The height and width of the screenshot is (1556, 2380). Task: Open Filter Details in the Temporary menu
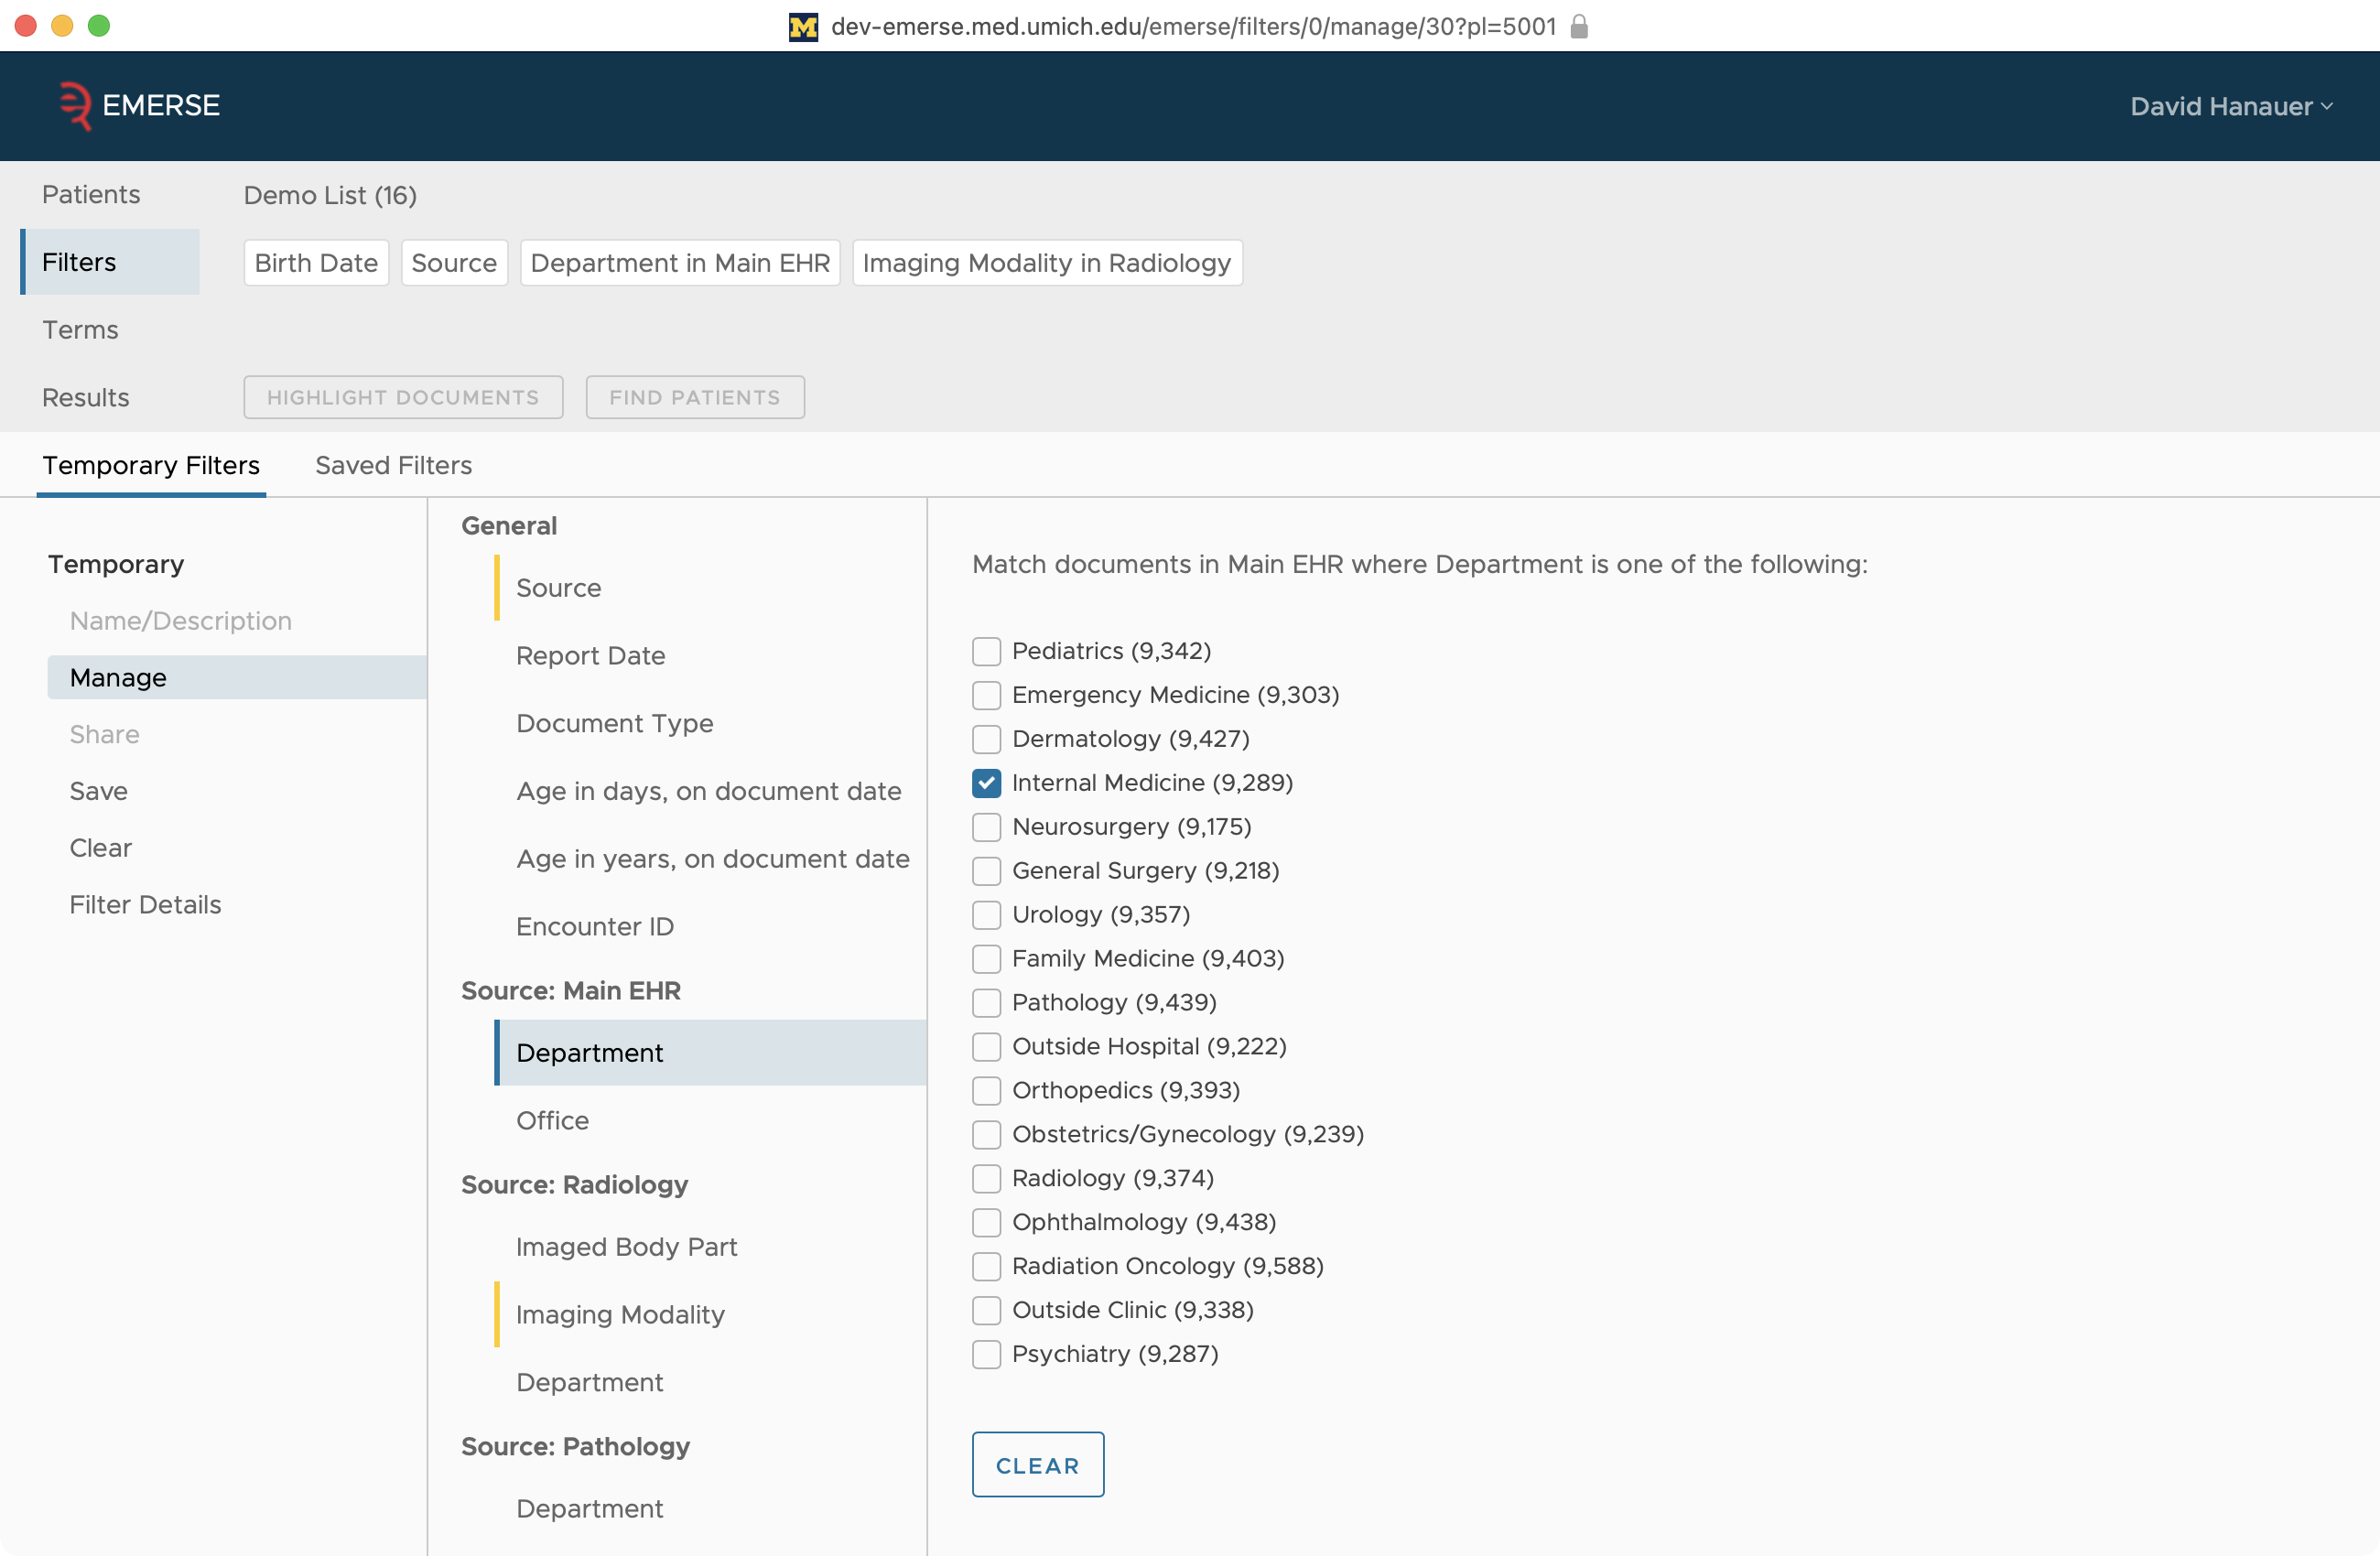click(x=145, y=905)
